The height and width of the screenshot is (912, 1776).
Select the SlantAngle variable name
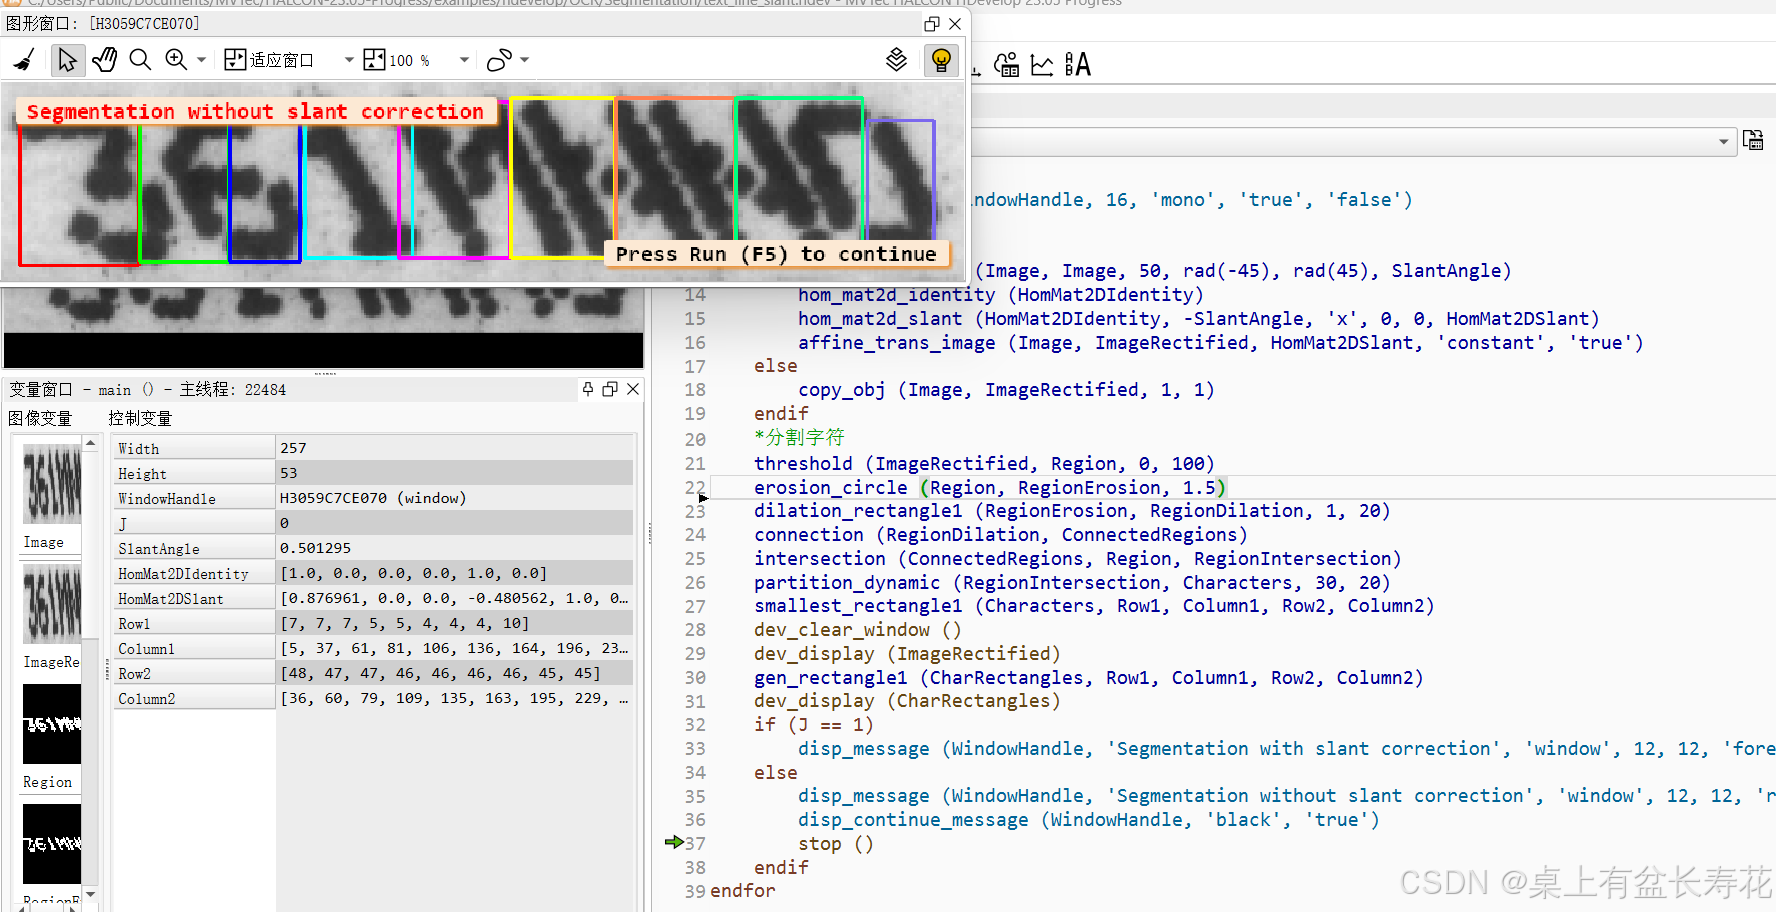(x=159, y=549)
